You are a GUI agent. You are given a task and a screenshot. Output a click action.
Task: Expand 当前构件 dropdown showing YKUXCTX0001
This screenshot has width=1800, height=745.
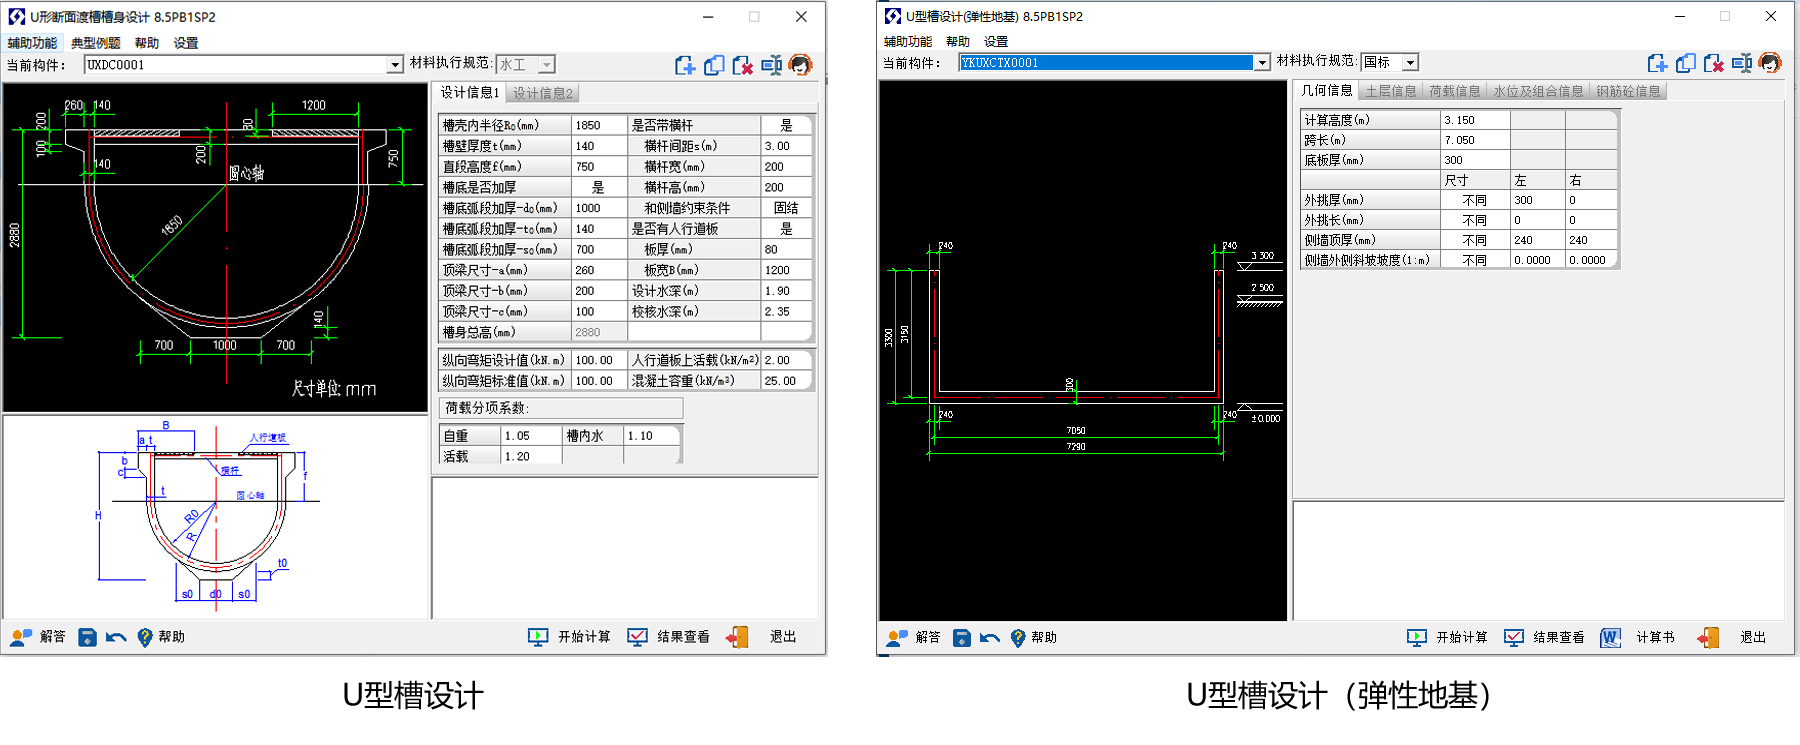point(1262,63)
